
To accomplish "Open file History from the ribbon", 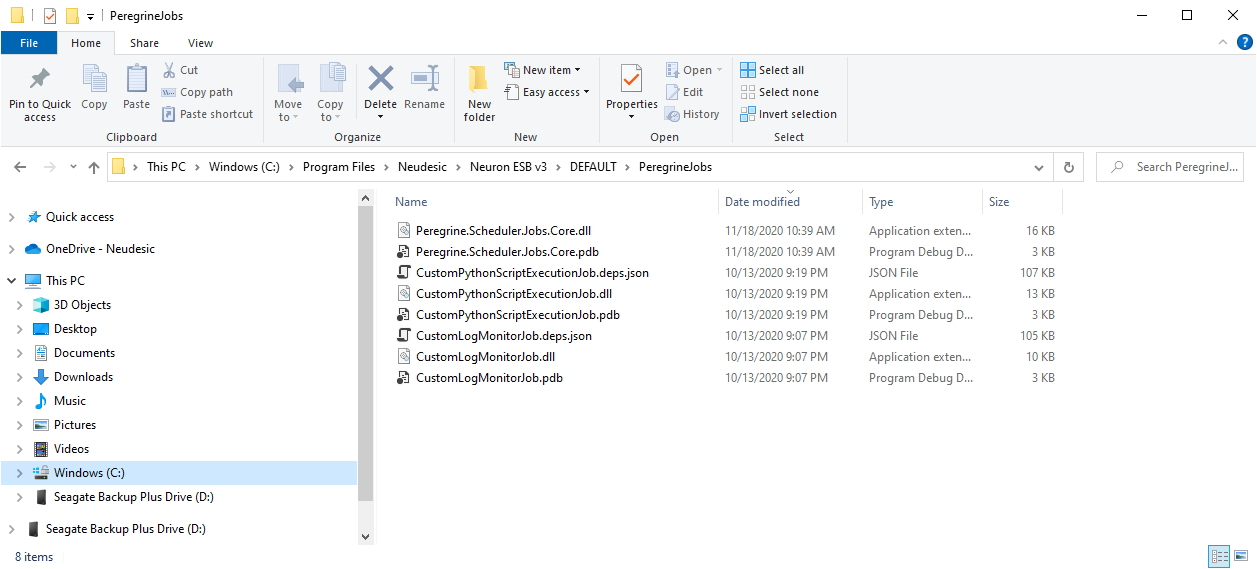I will point(692,114).
